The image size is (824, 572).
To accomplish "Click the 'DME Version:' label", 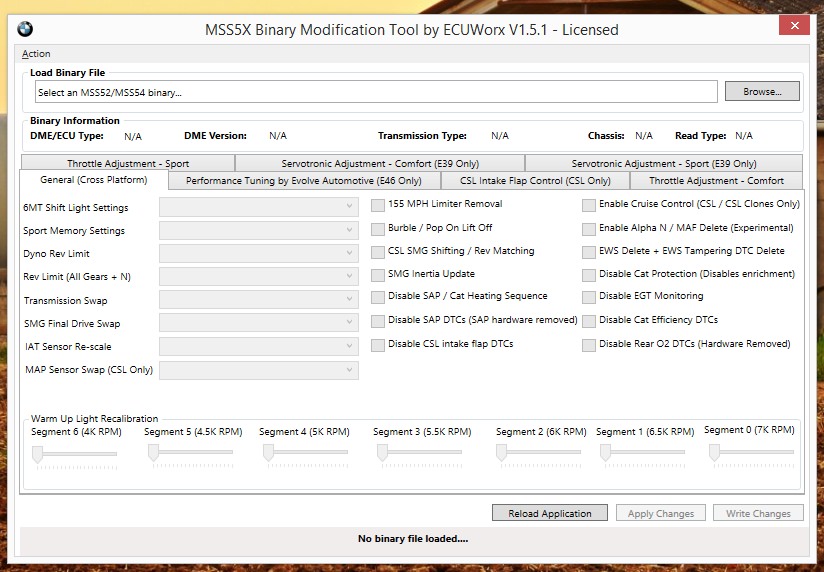I will click(x=215, y=136).
